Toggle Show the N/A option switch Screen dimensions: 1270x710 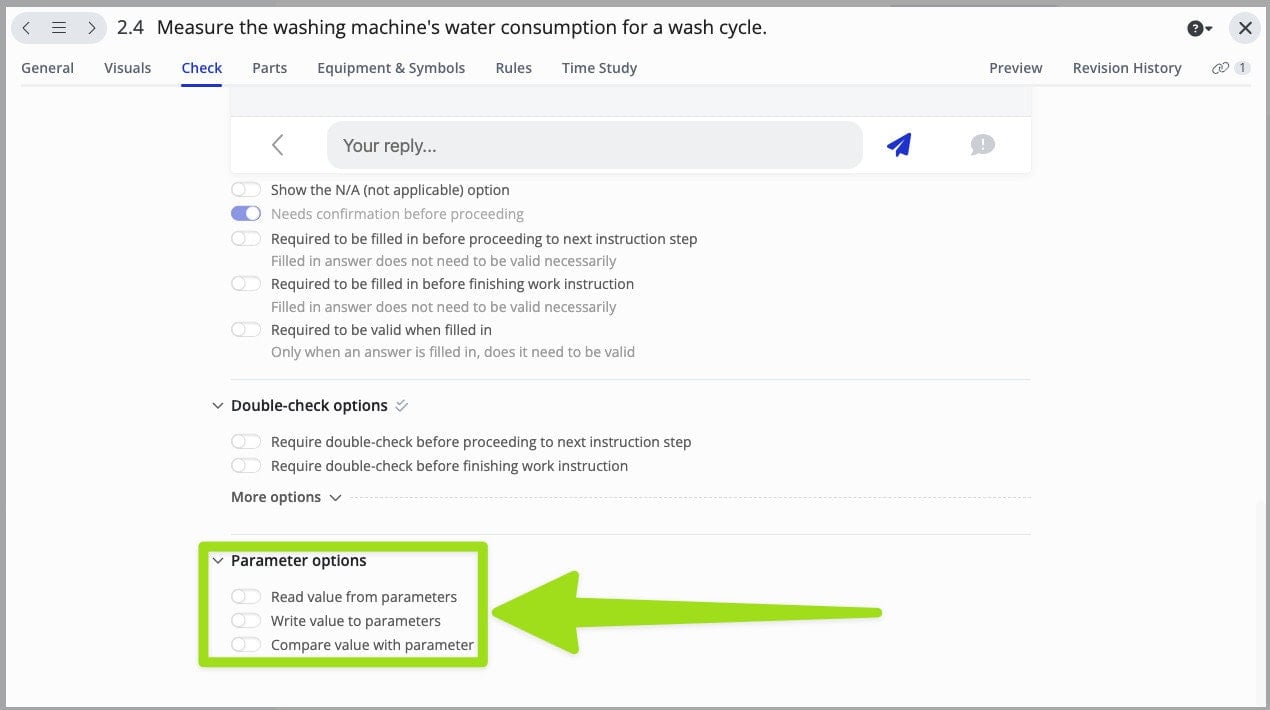point(246,190)
